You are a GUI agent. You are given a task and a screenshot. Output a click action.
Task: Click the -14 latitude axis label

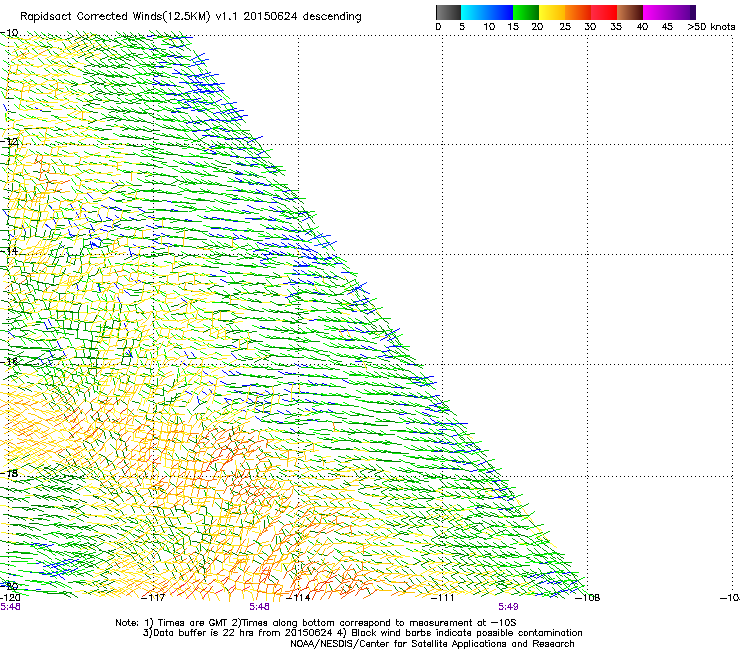(x=10, y=251)
